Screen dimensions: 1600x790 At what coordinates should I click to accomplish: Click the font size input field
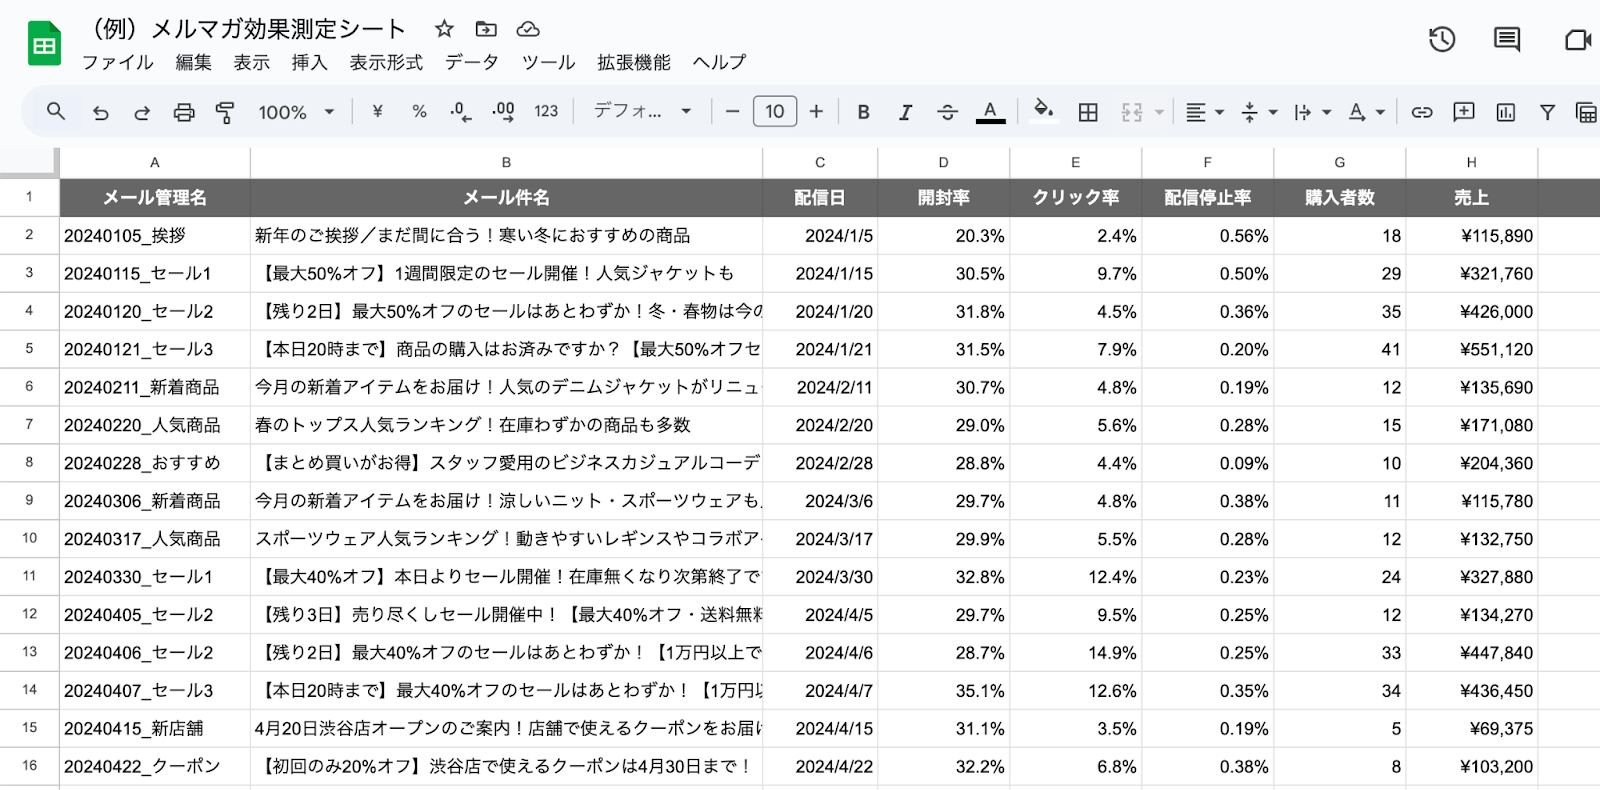pyautogui.click(x=774, y=111)
